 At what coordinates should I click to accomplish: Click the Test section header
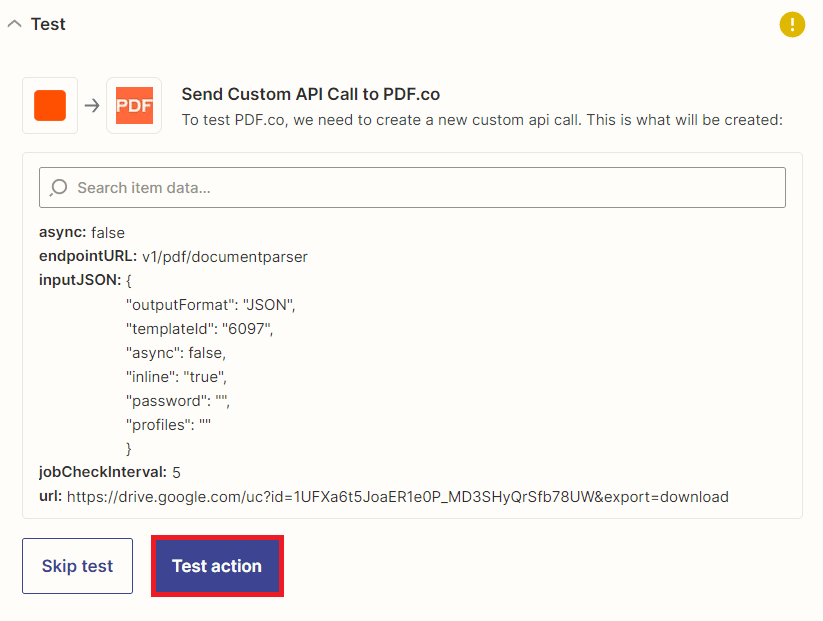pos(45,23)
